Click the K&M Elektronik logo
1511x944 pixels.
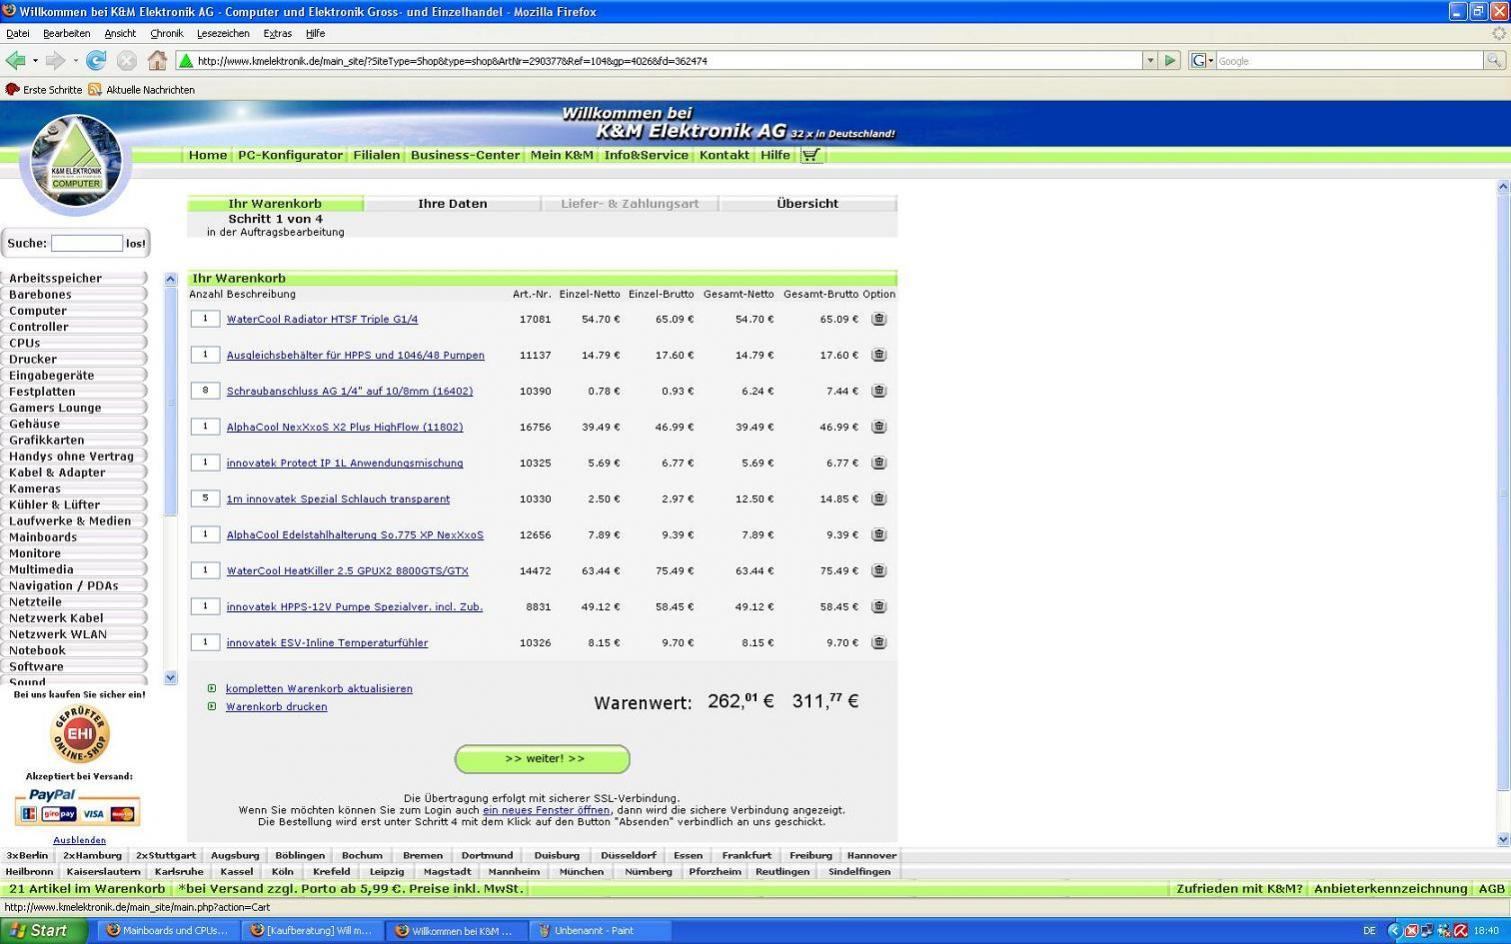[x=76, y=162]
